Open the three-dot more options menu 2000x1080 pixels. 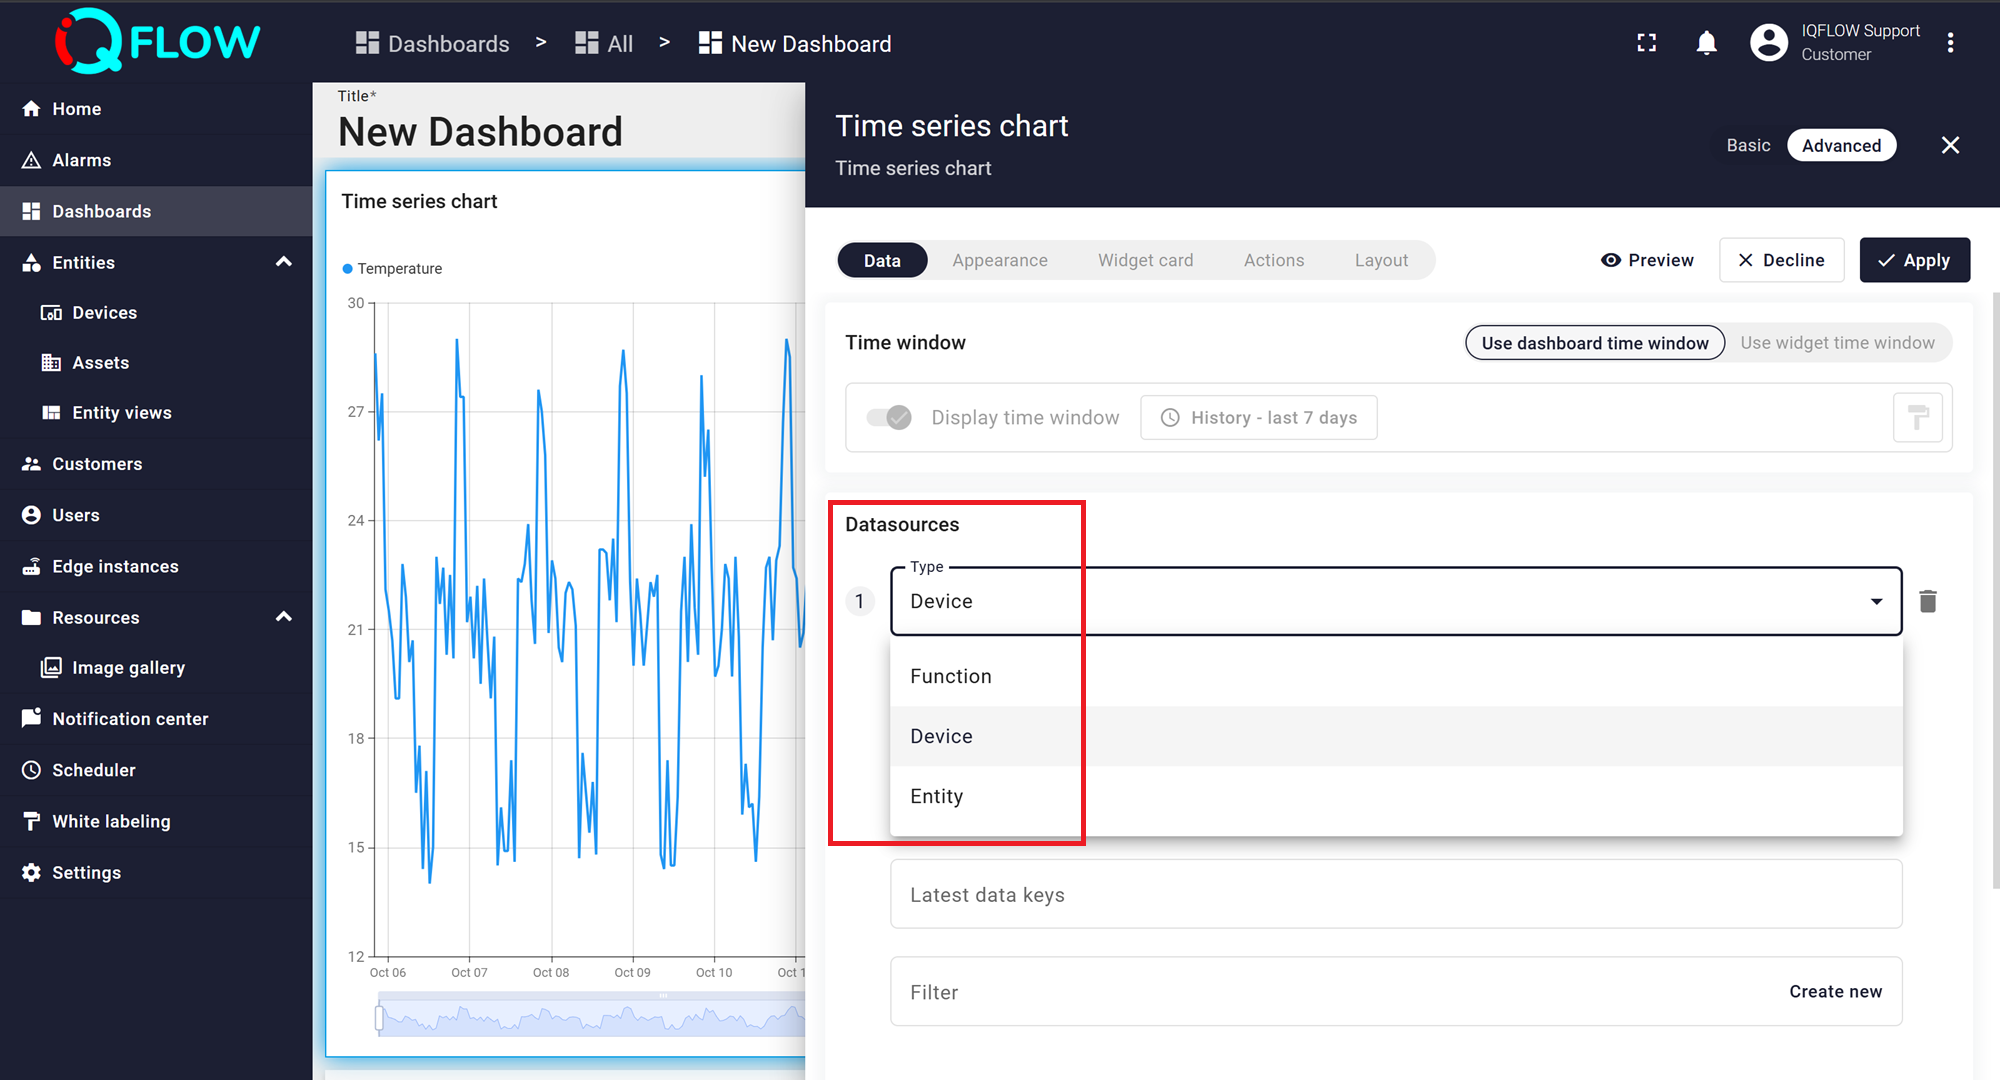pyautogui.click(x=1950, y=43)
